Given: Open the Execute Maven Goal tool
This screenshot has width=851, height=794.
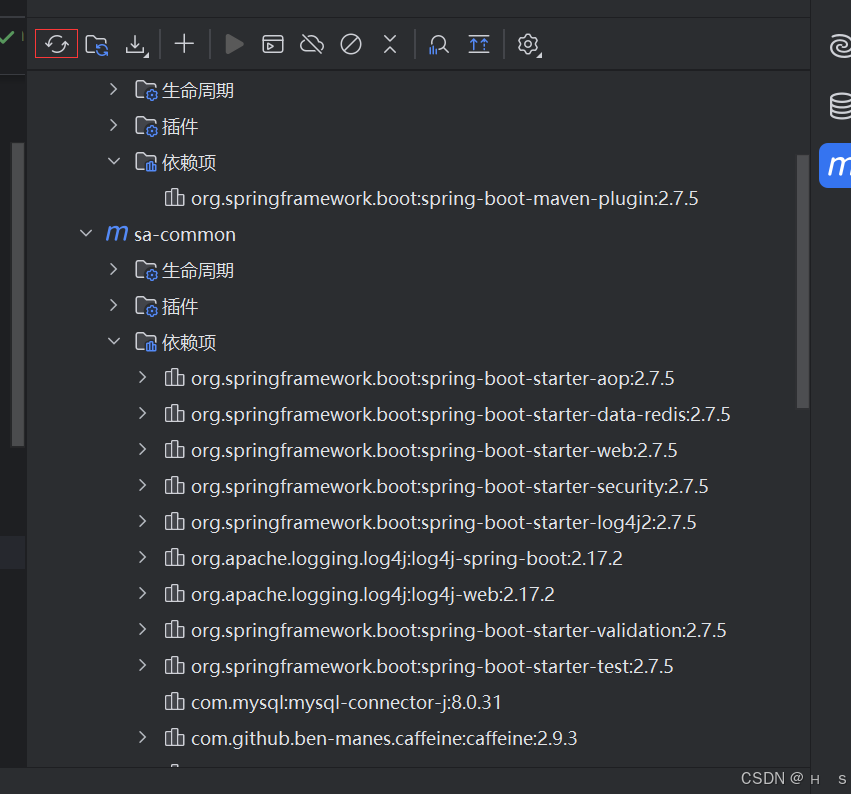Looking at the screenshot, I should tap(272, 44).
